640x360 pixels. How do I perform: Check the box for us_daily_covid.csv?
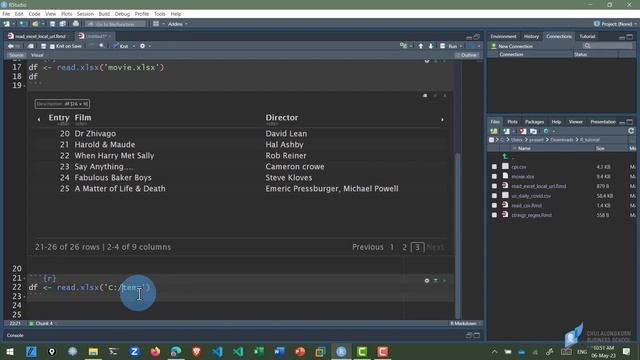494,196
